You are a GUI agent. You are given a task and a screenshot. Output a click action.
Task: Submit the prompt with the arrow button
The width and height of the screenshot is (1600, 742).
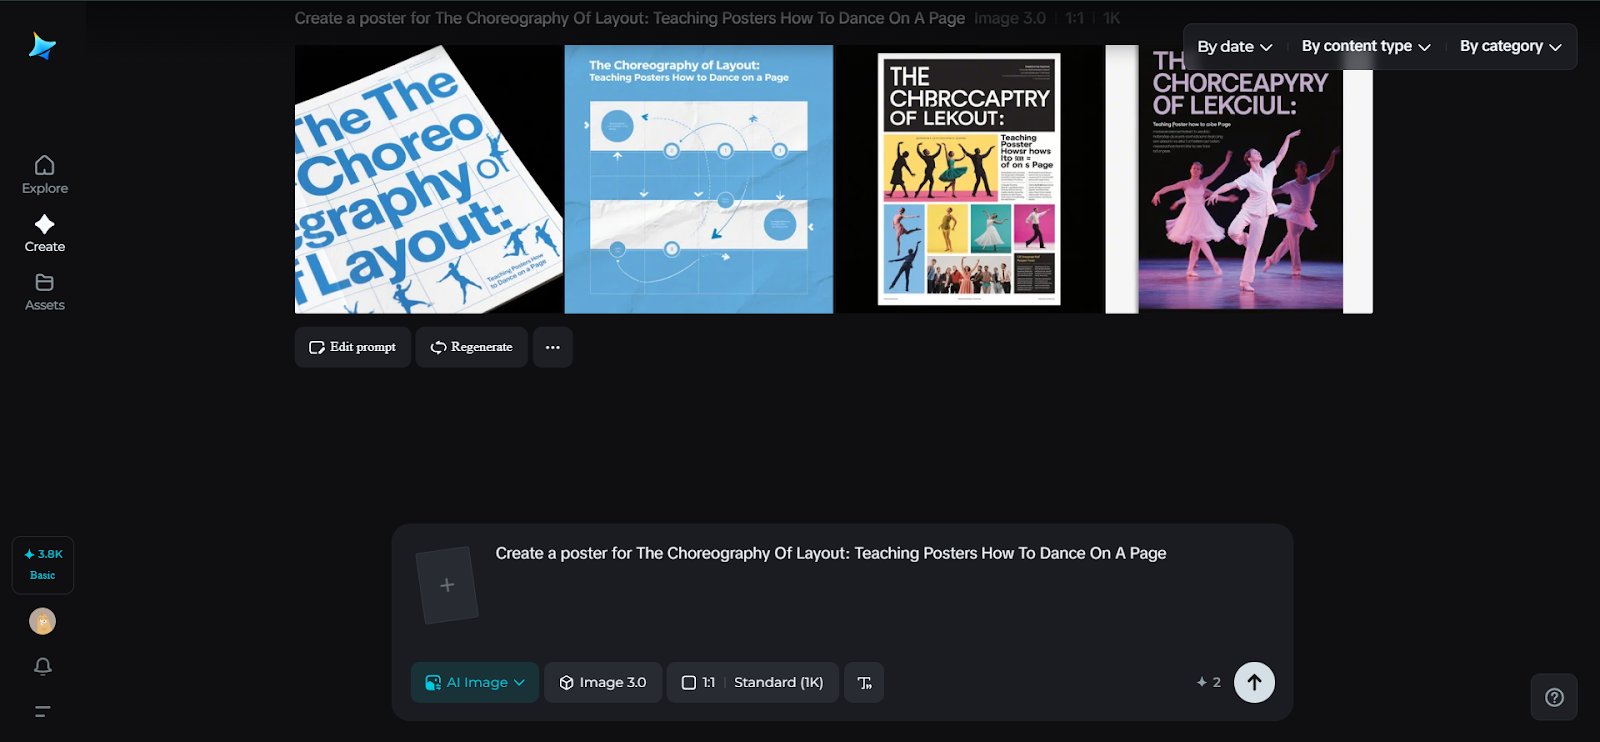[1254, 682]
